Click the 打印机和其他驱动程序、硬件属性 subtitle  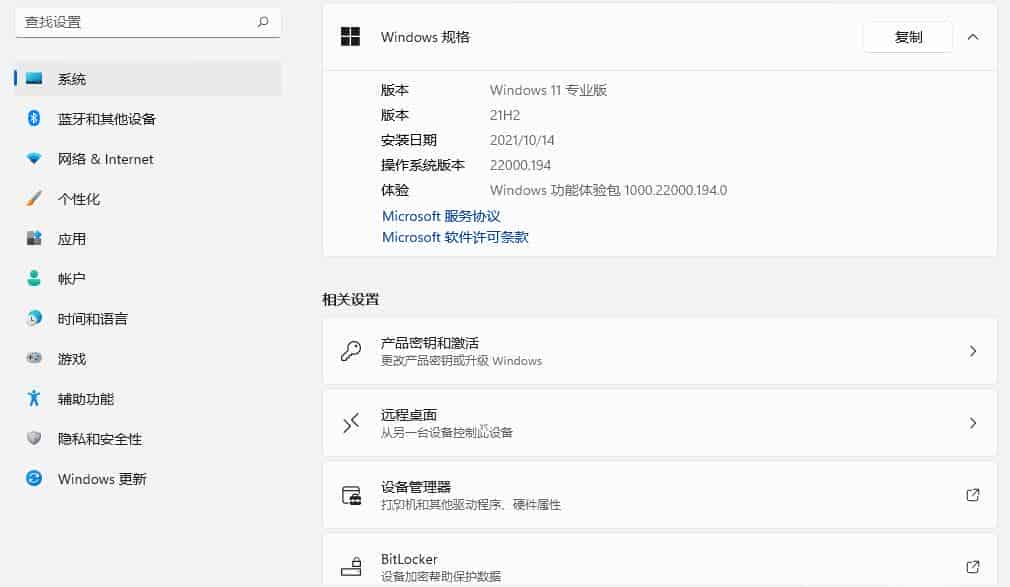471,505
